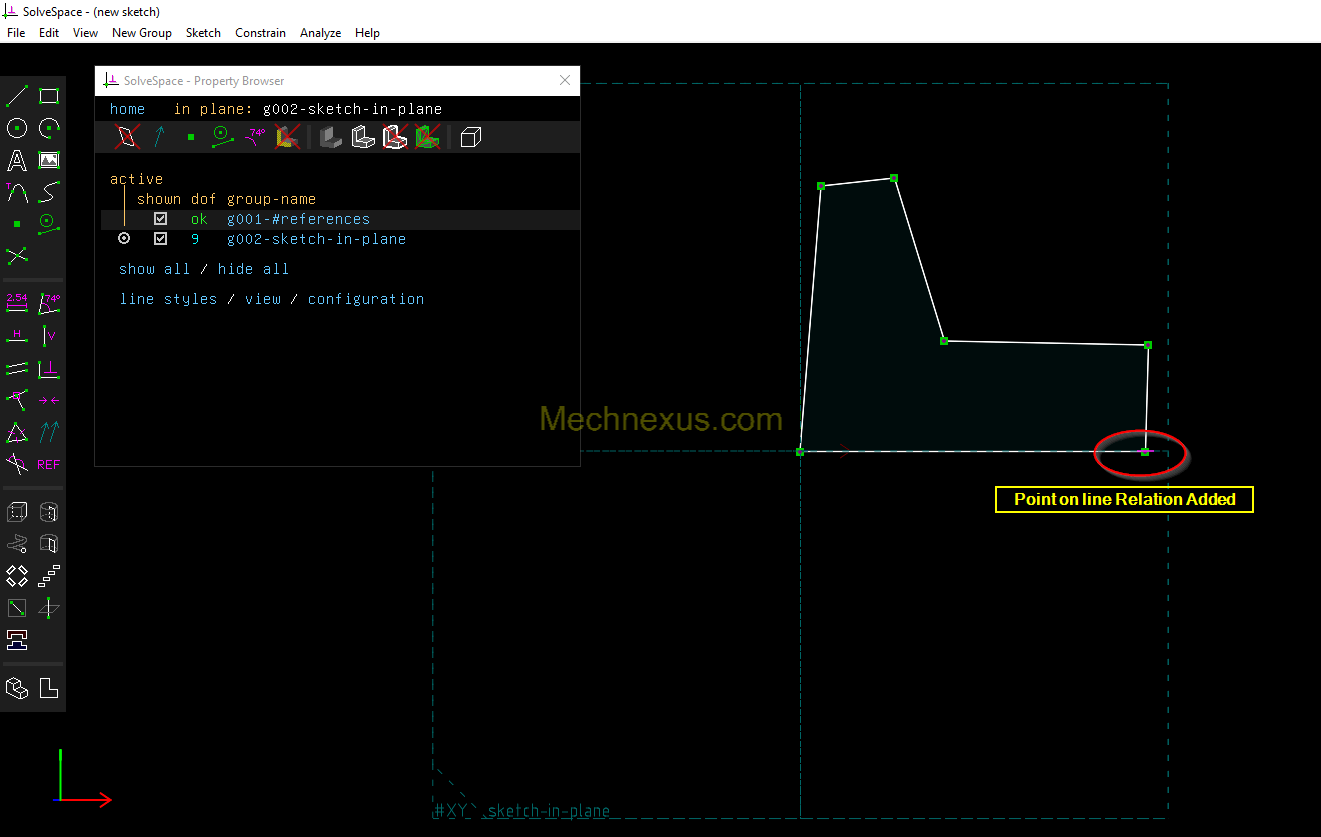Activate the TrueType text tool

(17, 160)
